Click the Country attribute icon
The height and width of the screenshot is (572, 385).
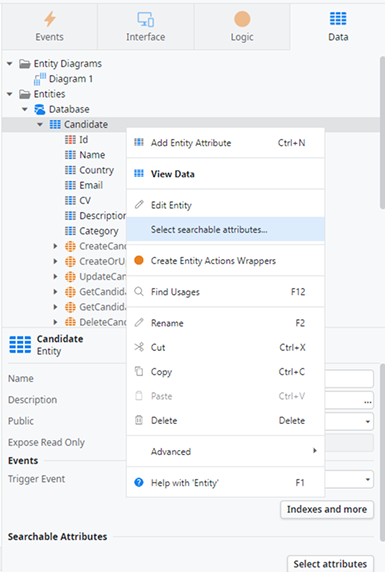pyautogui.click(x=70, y=170)
